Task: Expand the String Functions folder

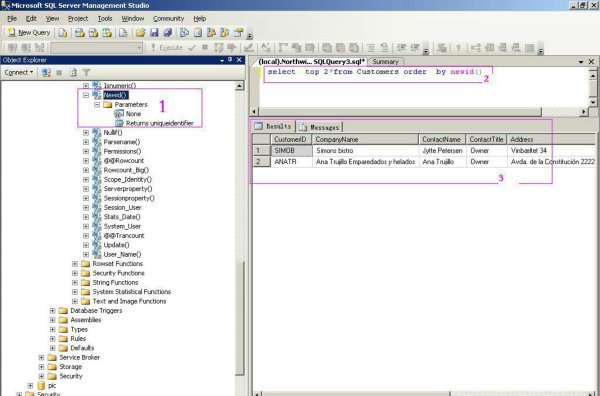Action: coord(75,282)
